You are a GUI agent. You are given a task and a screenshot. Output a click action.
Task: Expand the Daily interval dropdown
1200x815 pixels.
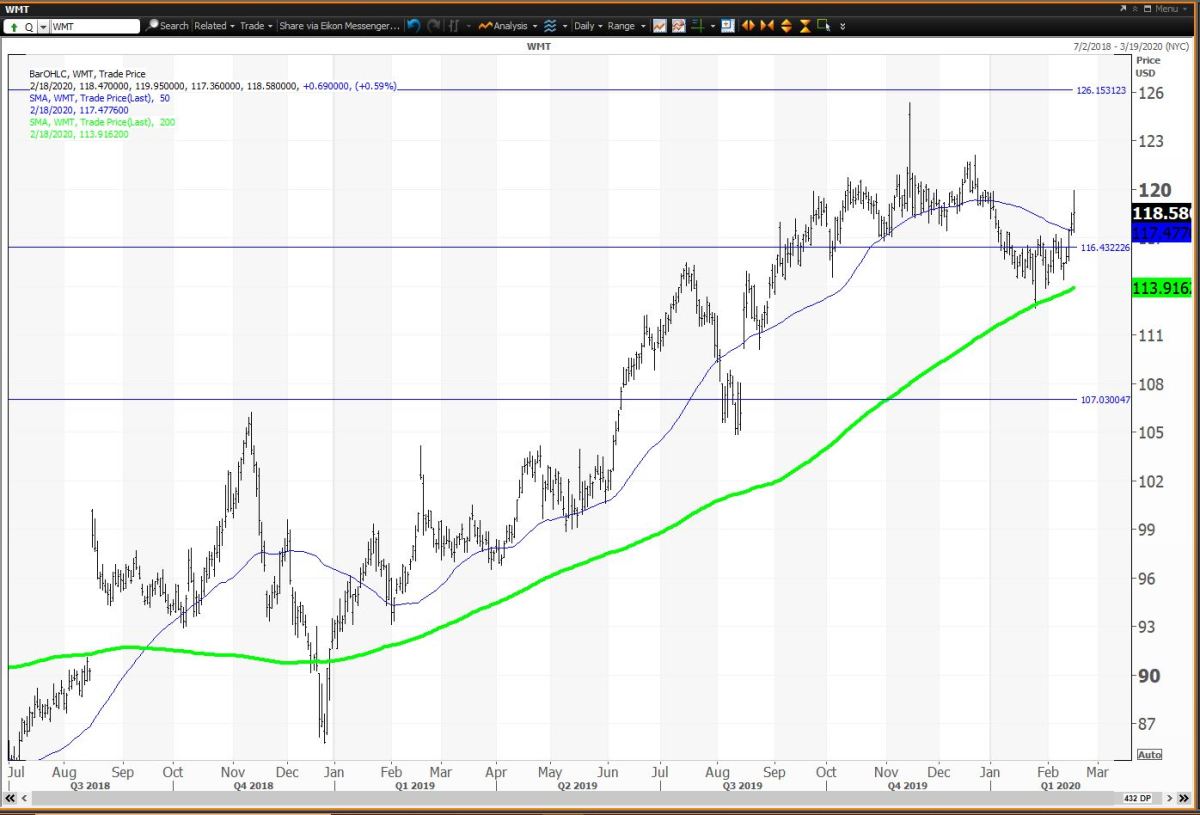click(588, 25)
